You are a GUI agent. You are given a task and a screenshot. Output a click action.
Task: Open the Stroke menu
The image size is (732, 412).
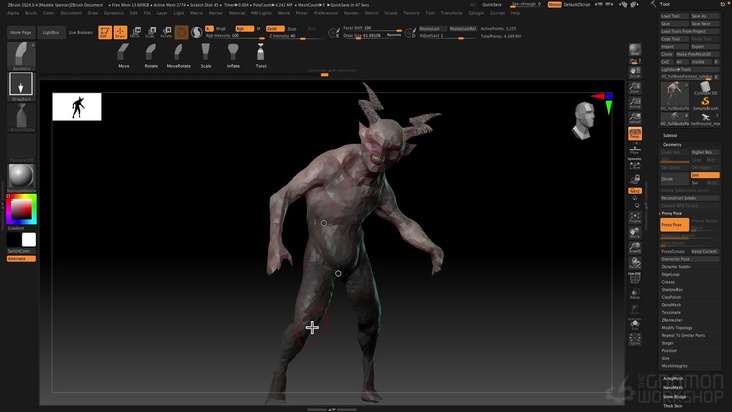coord(390,13)
